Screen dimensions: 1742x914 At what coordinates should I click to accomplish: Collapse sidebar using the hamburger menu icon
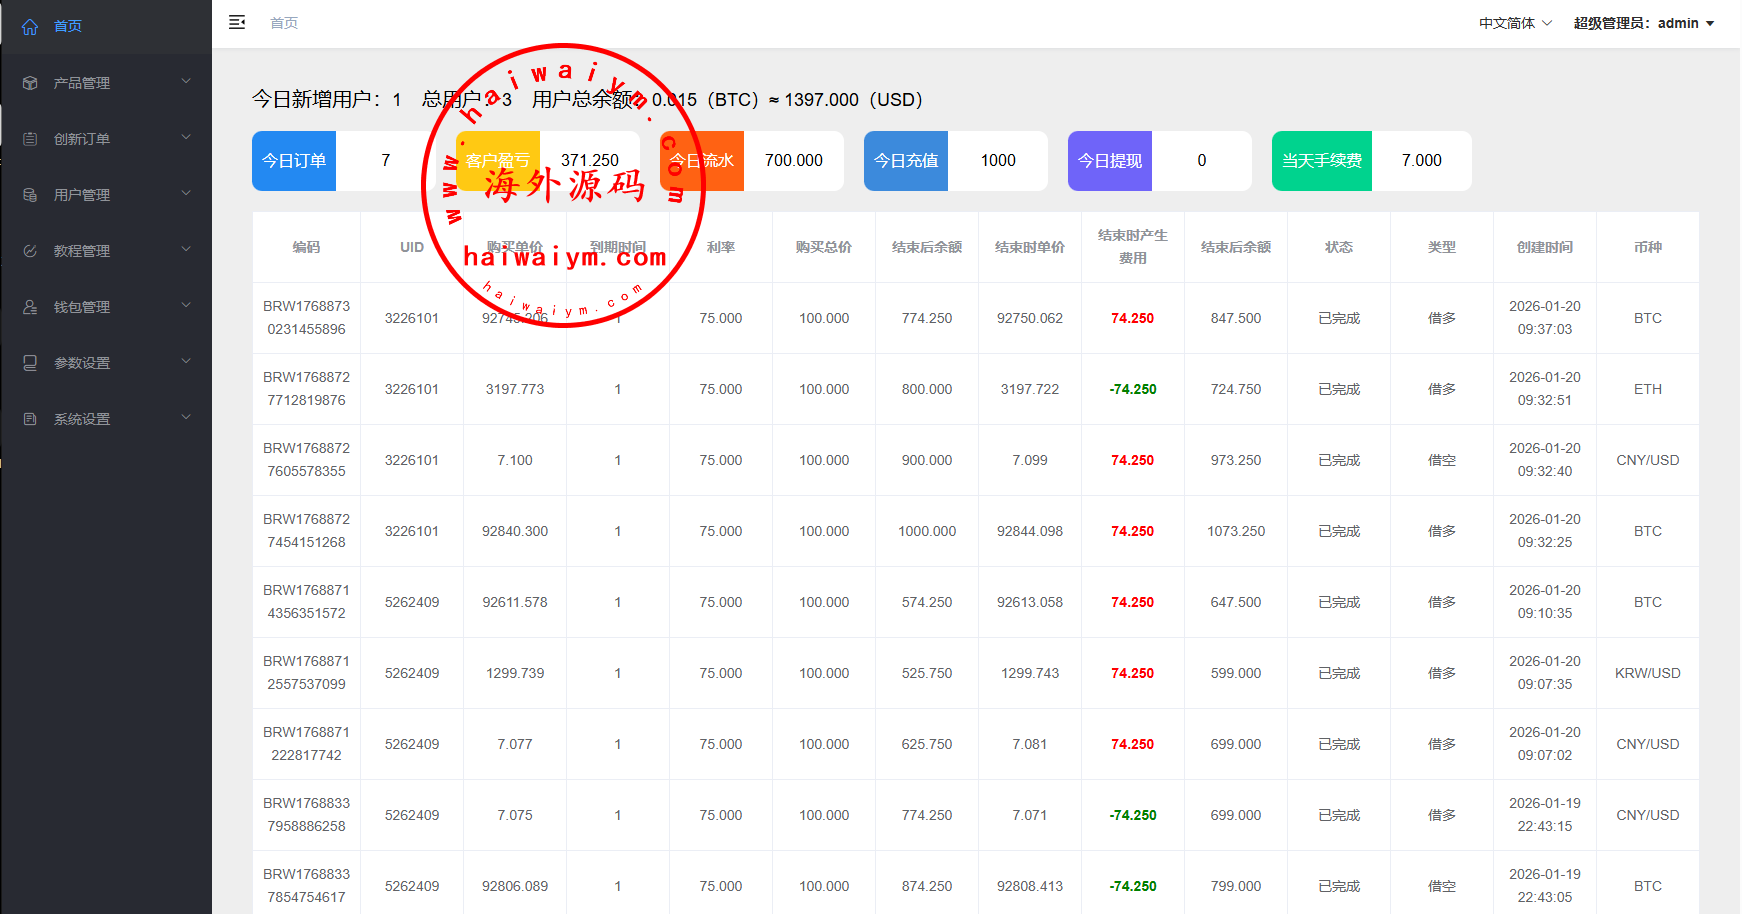coord(237,22)
